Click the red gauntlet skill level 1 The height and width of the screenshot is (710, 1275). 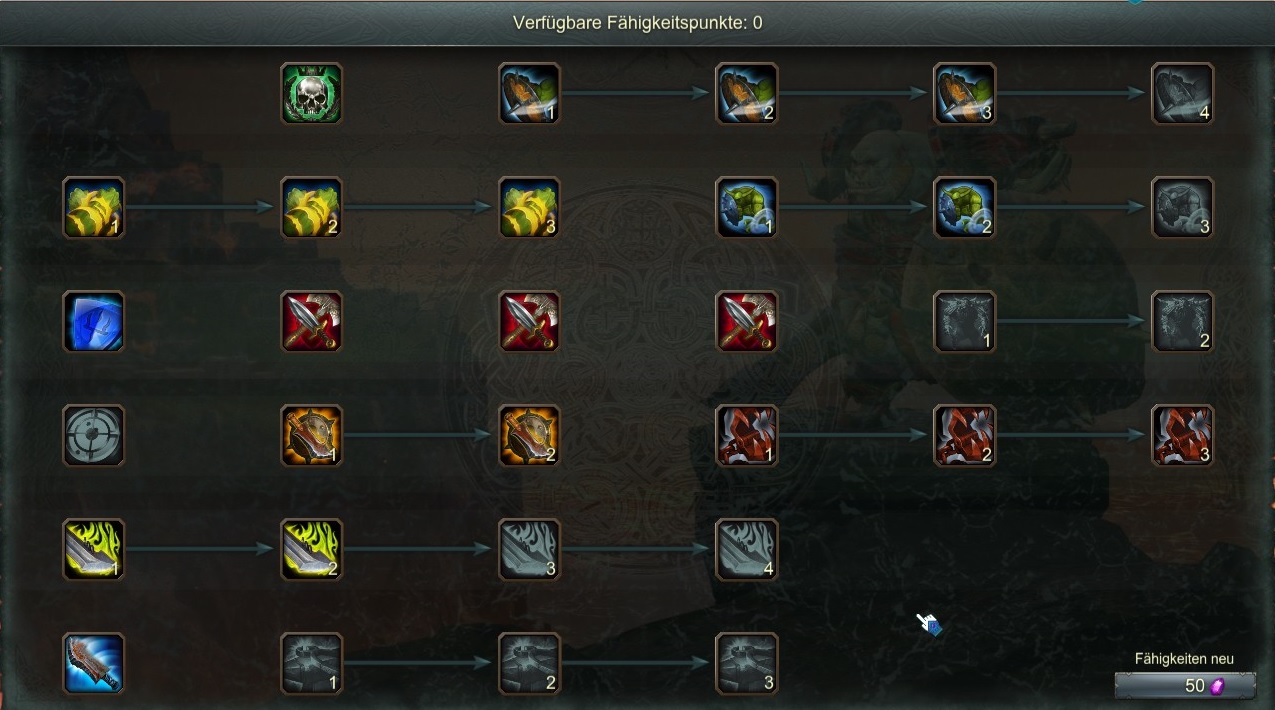(x=747, y=435)
